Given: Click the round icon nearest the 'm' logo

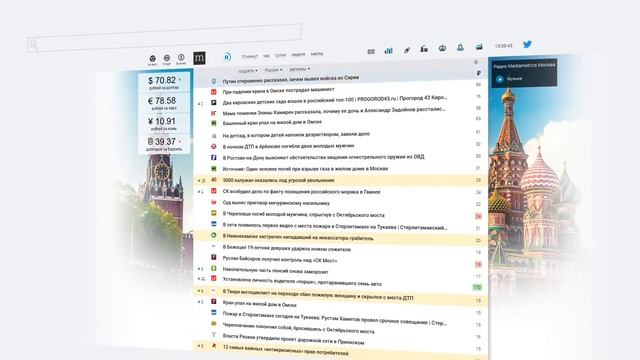Looking at the screenshot, I should coord(181,58).
